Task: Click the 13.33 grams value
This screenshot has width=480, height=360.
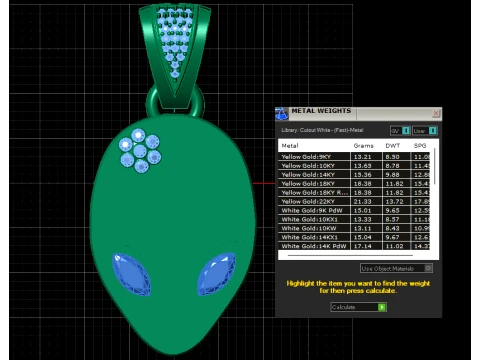Action: 362,220
